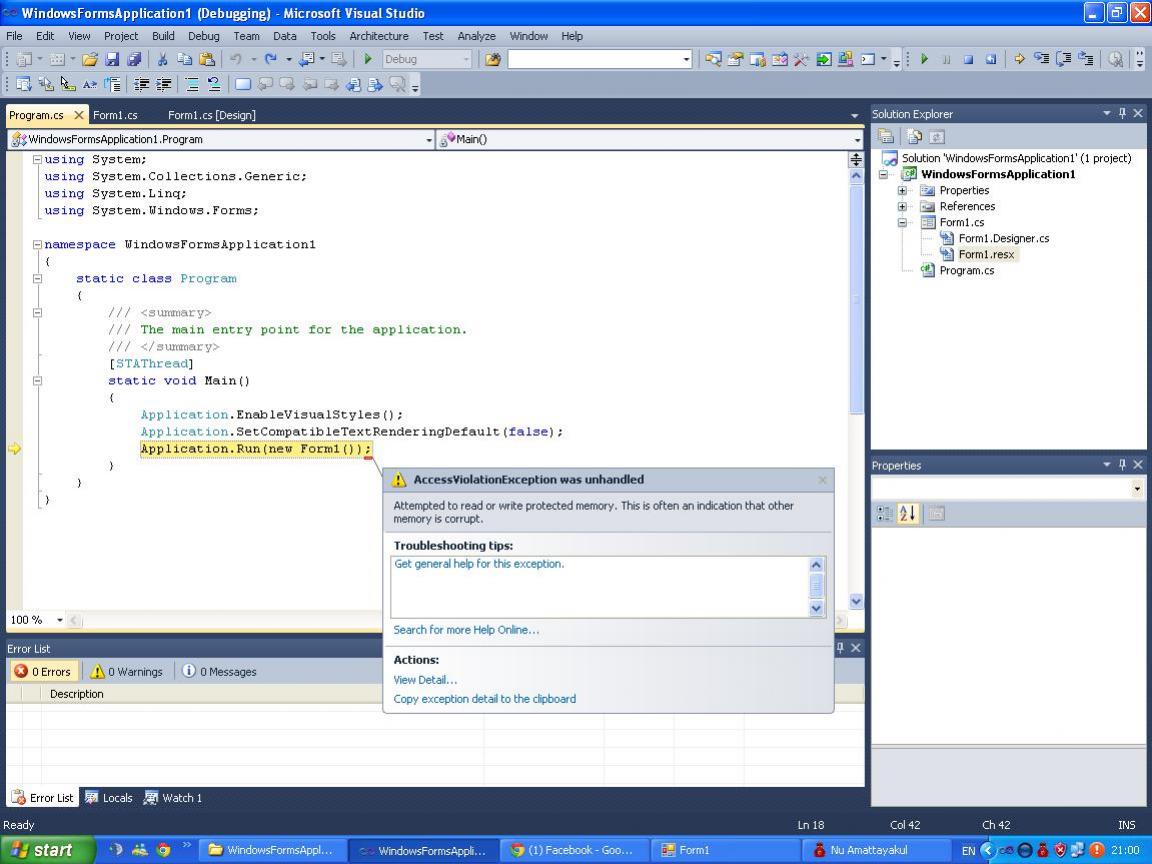The image size is (1152, 864).
Task: Click Show Next Statement yellow arrow
Action: click(x=1019, y=60)
